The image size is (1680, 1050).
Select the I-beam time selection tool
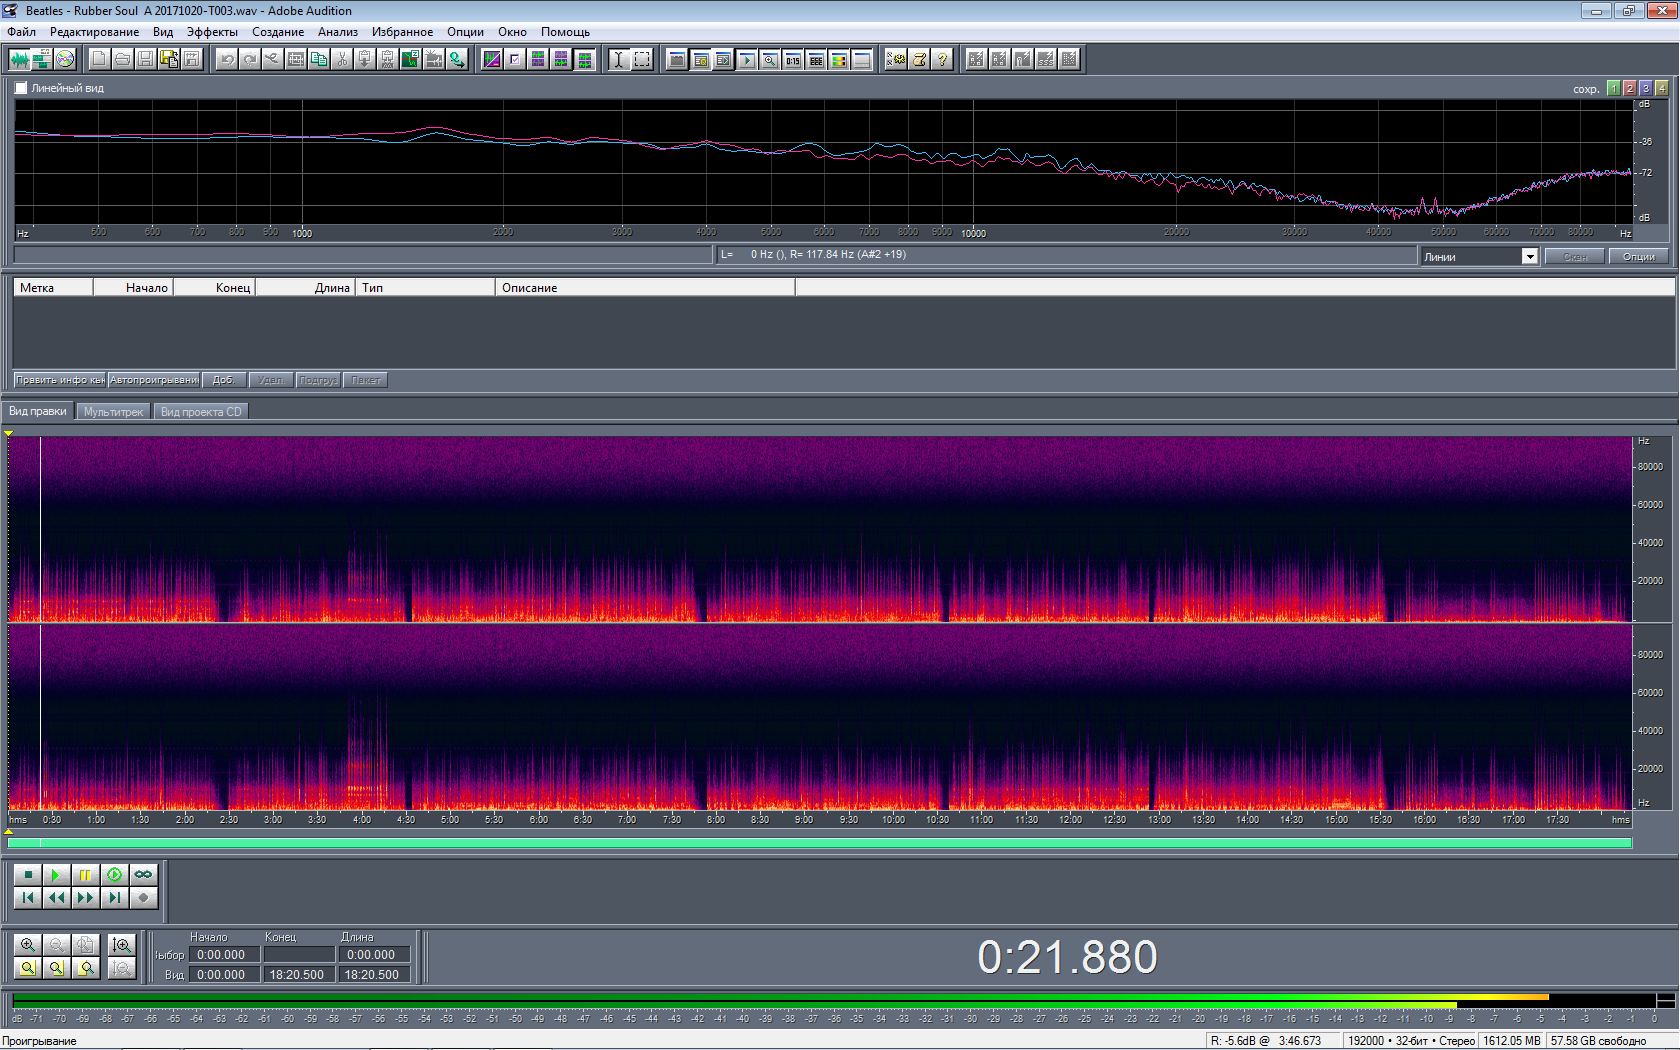(619, 59)
